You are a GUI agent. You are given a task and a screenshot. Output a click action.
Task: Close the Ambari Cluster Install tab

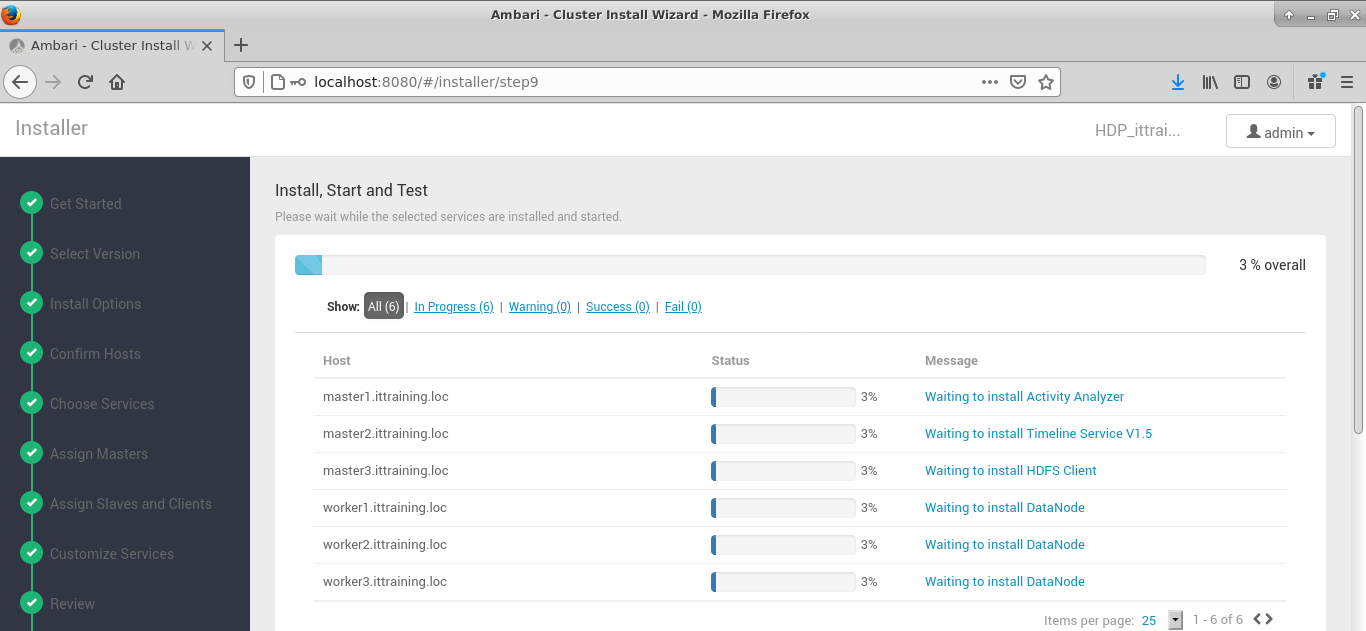pos(207,46)
